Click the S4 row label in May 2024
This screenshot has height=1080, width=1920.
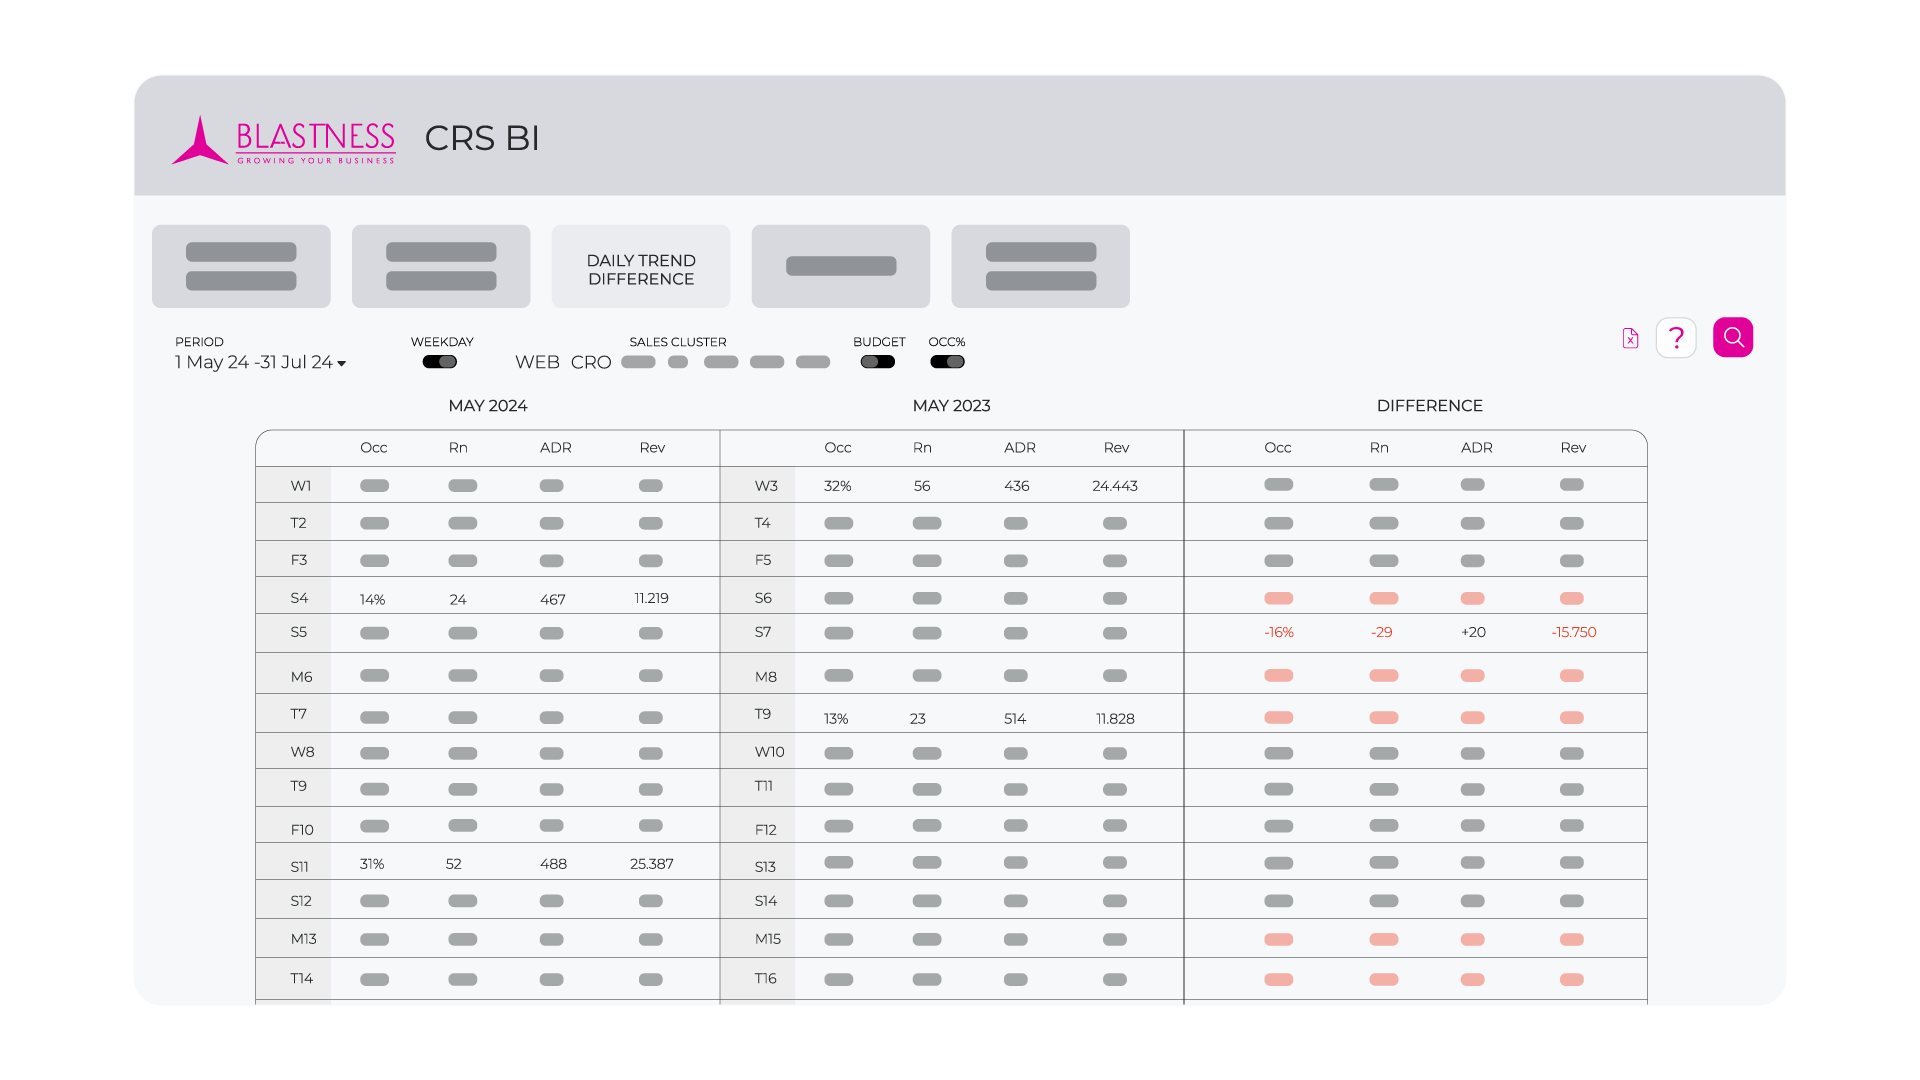(x=299, y=598)
